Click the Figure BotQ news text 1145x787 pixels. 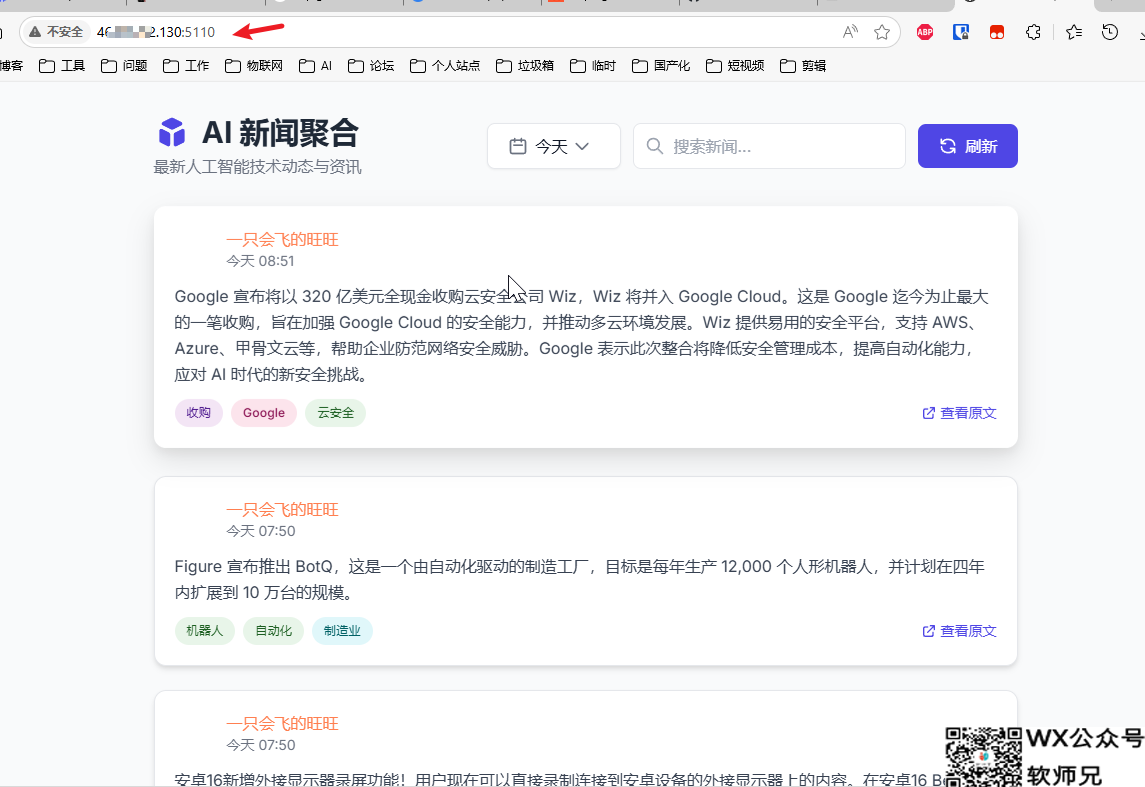(580, 580)
